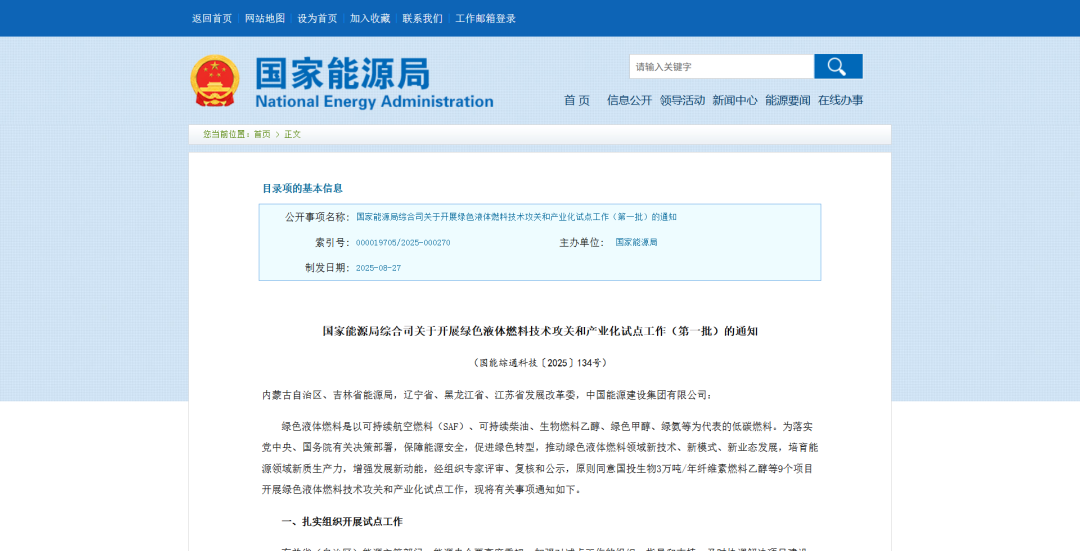Click the national emblem logo
Viewport: 1080px width, 551px height.
tap(215, 81)
